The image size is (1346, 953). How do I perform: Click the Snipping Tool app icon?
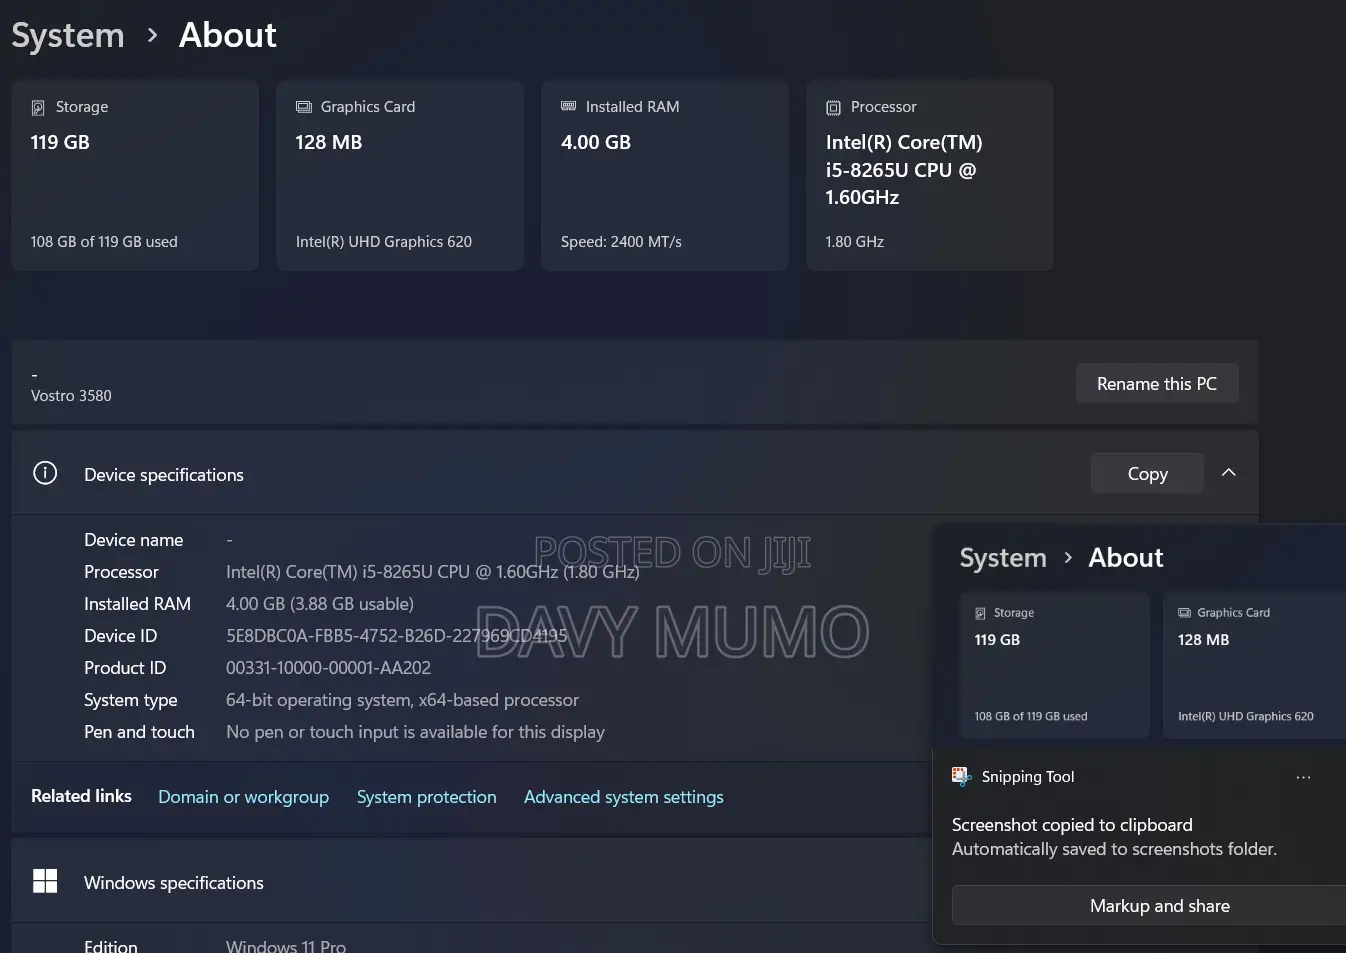tap(961, 777)
